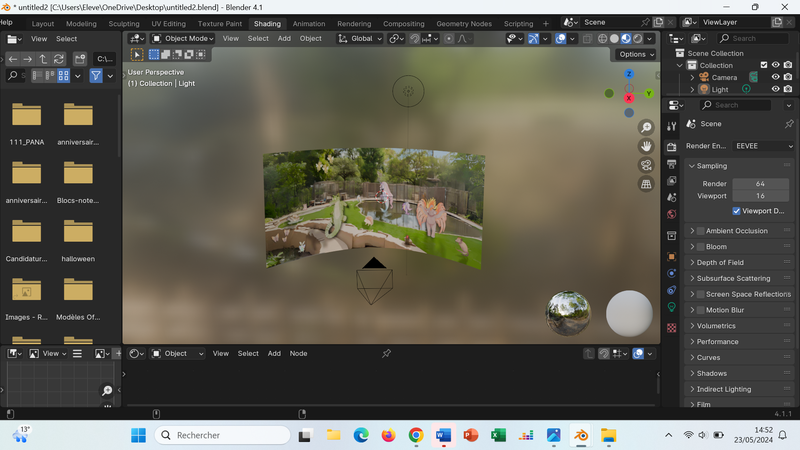800x450 pixels.
Task: Open the Add menu in viewport header
Action: [284, 39]
